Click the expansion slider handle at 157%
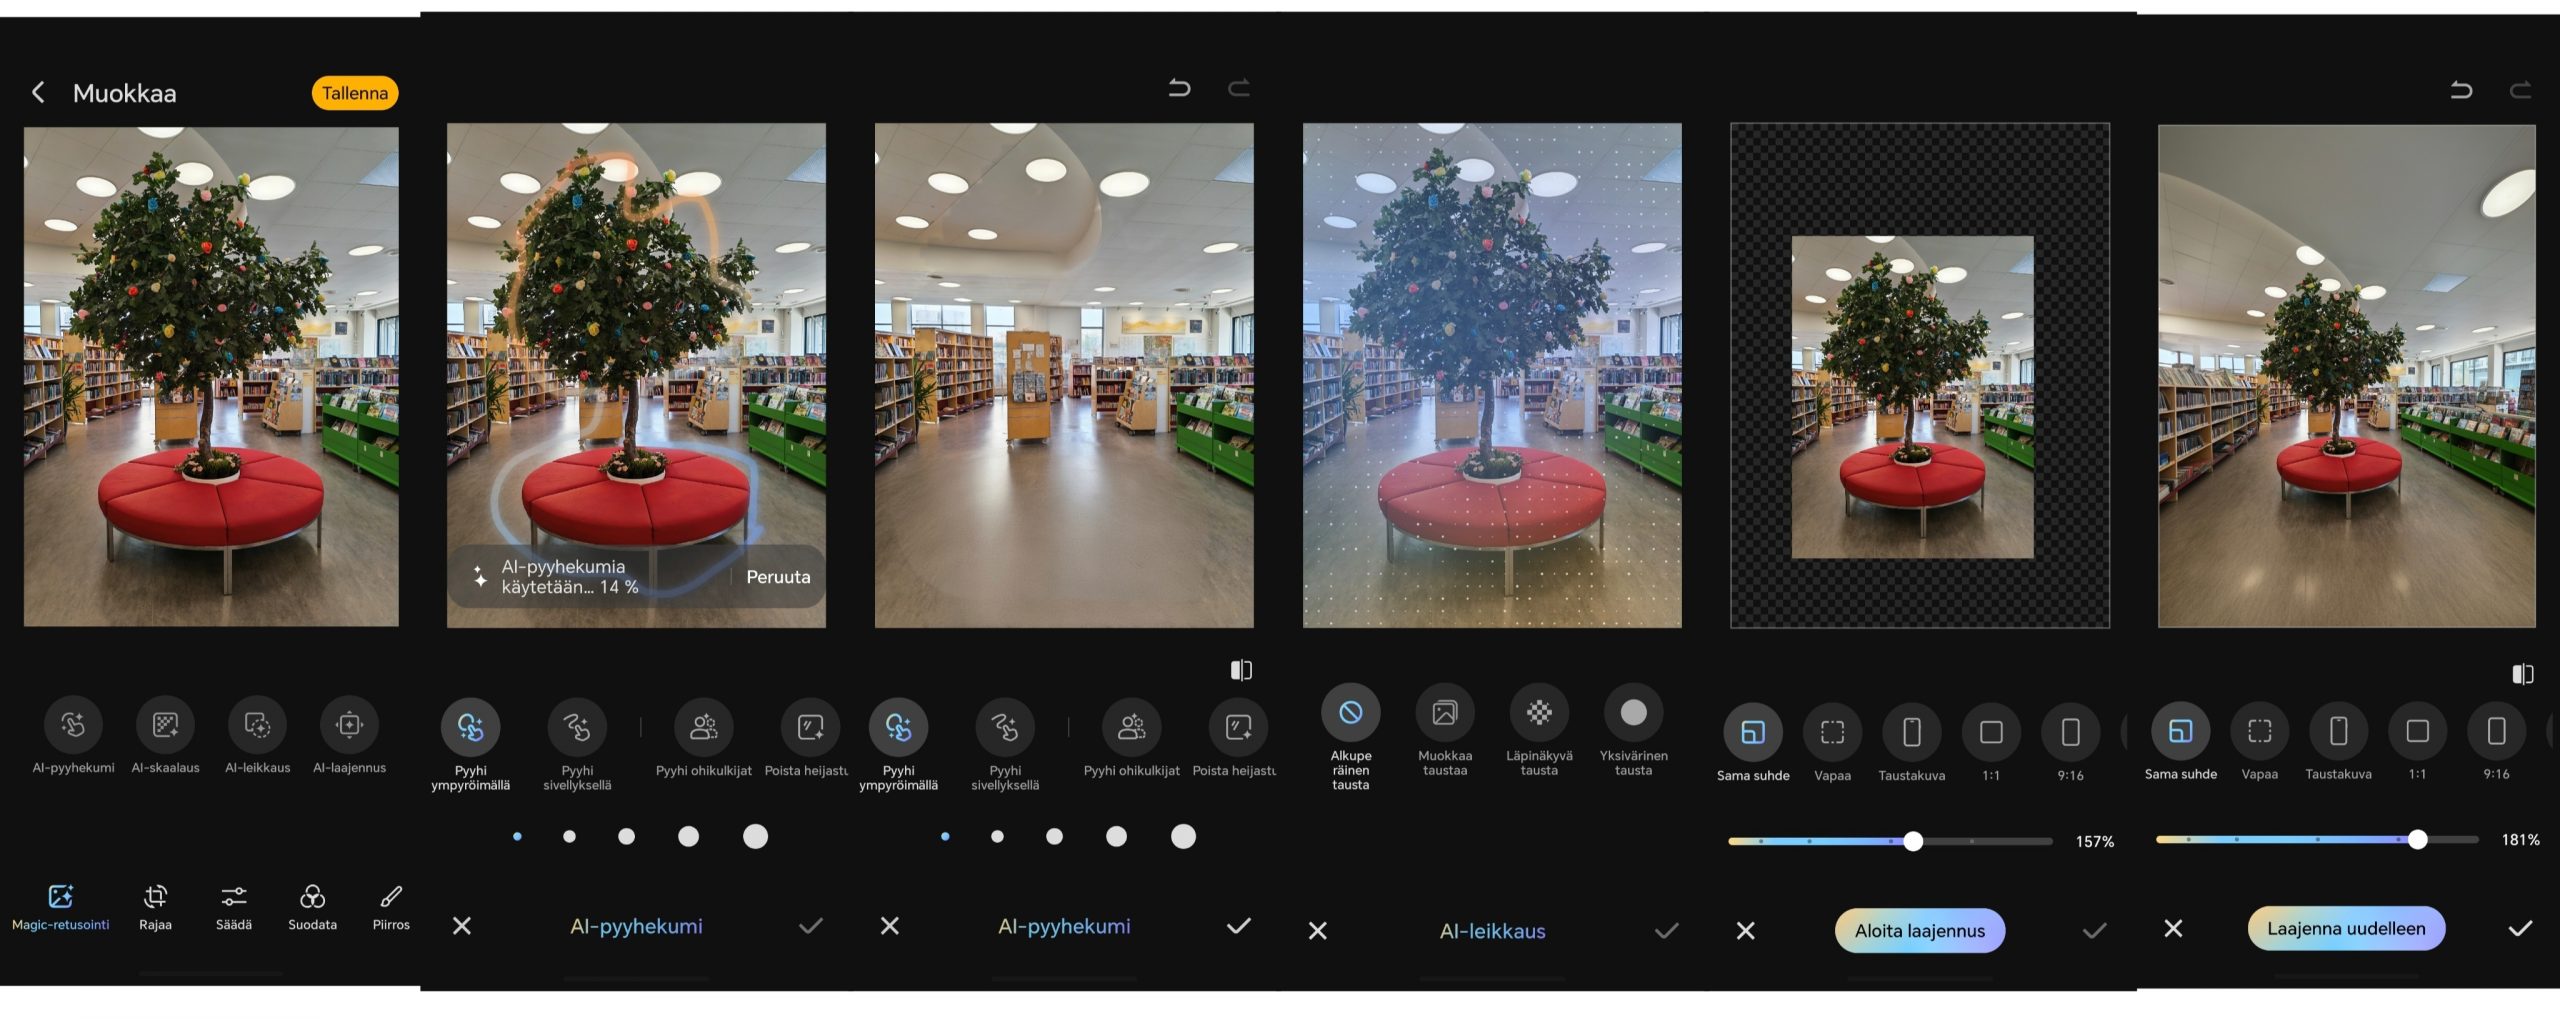The height and width of the screenshot is (1021, 2560). pos(1913,841)
